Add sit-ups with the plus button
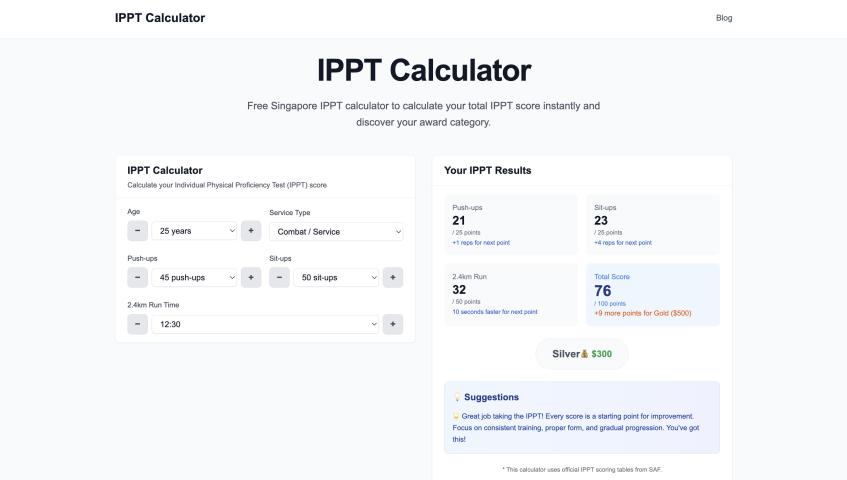 pos(393,277)
